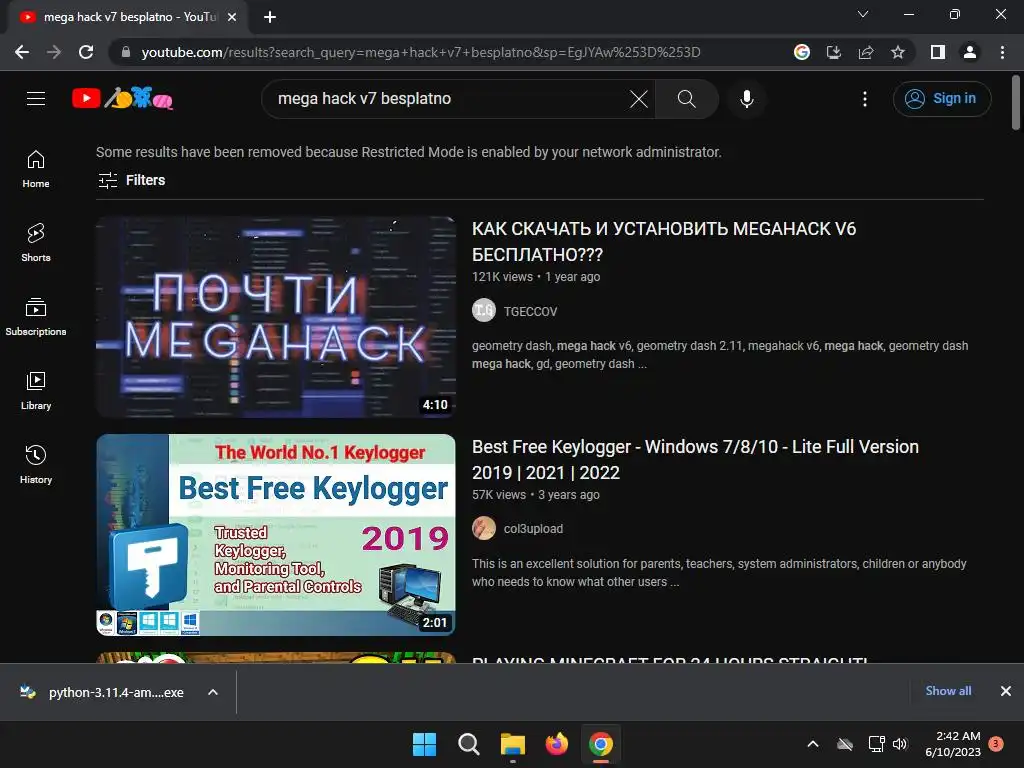Close the YouTube tab
1024x768 pixels.
[x=232, y=18]
